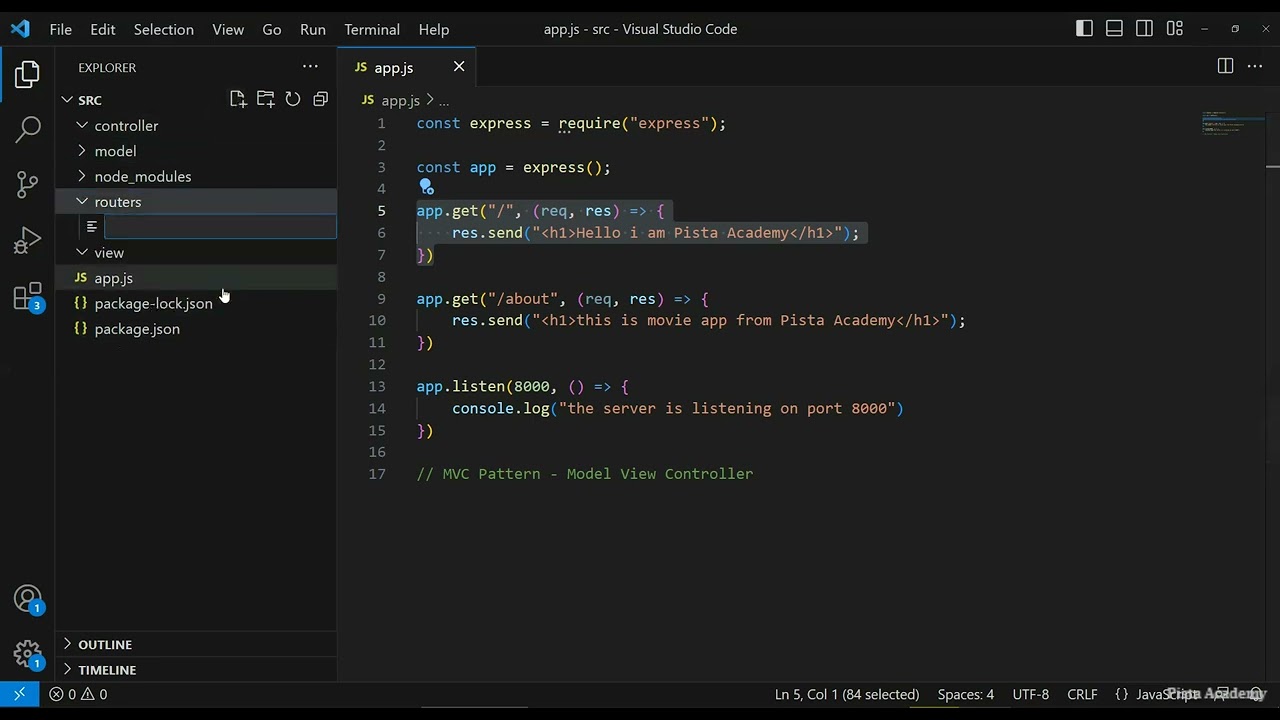Image resolution: width=1280 pixels, height=720 pixels.
Task: Change indentation via Spaces: 4
Action: click(x=966, y=694)
